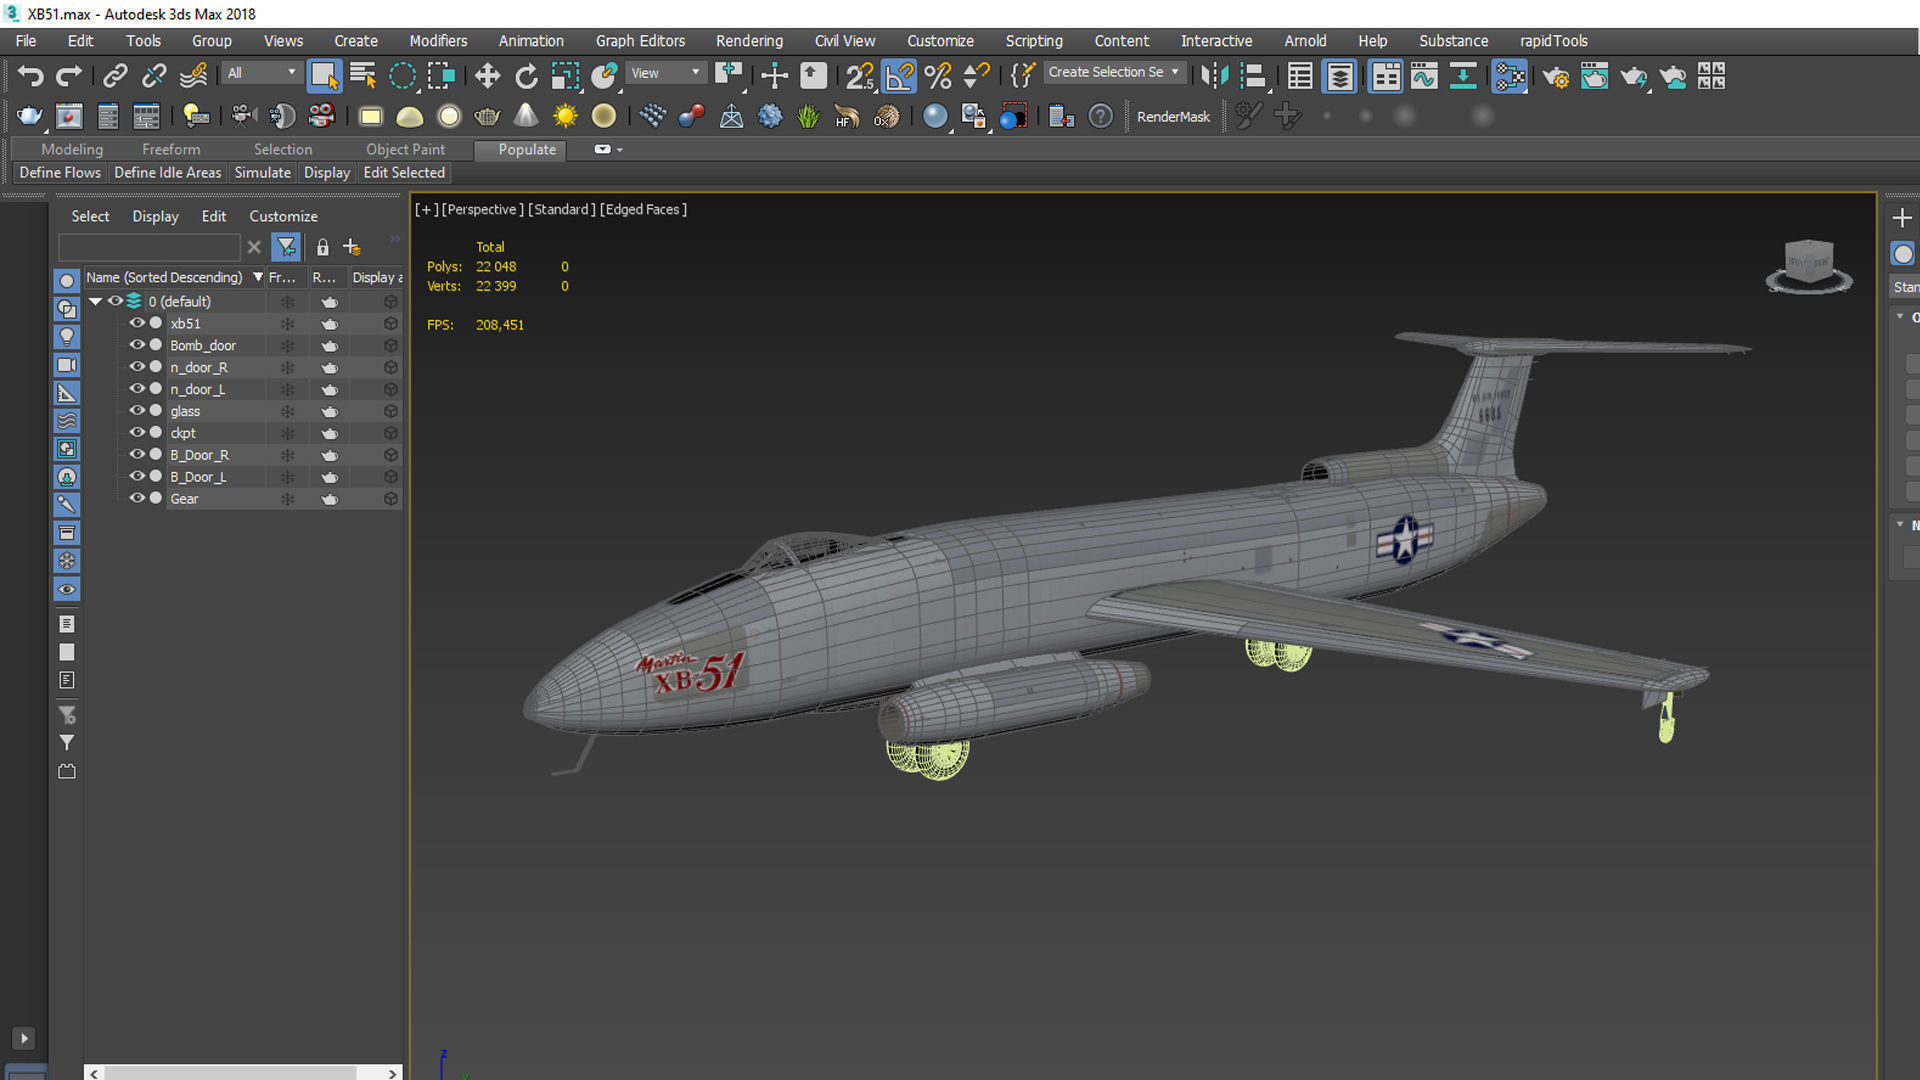Click the help question mark icon

coord(1100,116)
